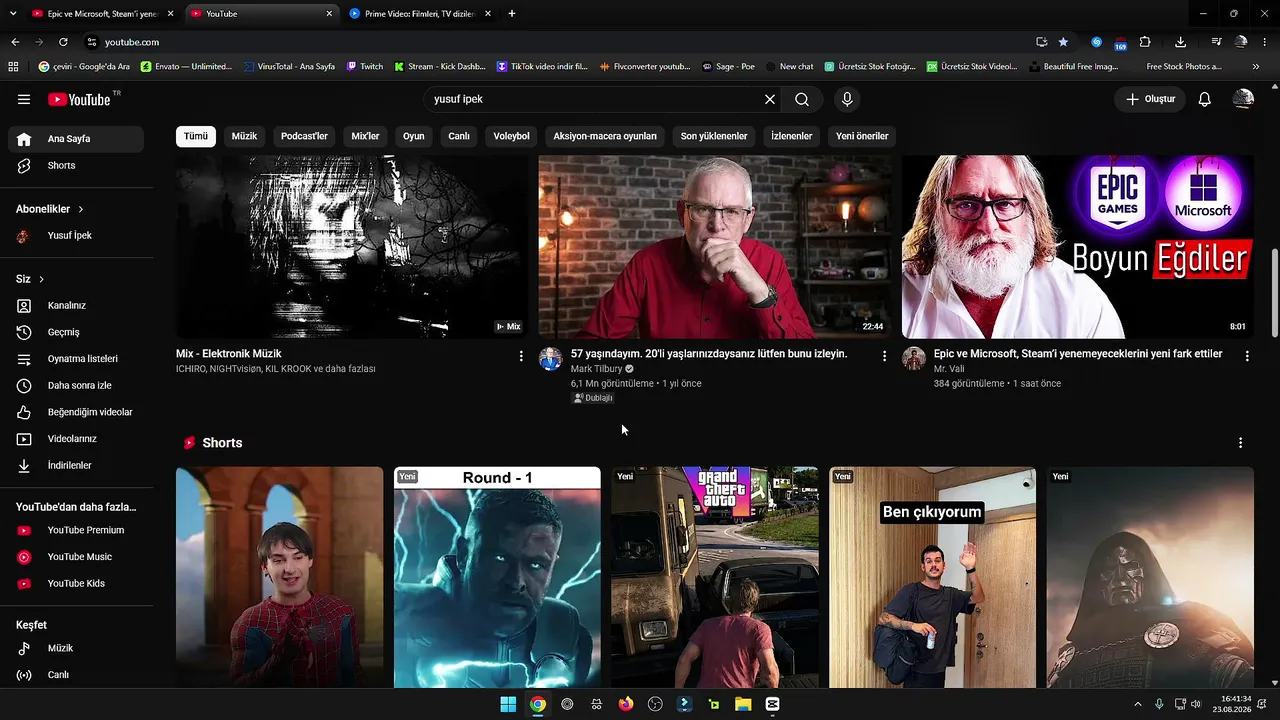Open options for the Epic ve Microsoft video
Screen dimensions: 1280x720
(x=1247, y=356)
